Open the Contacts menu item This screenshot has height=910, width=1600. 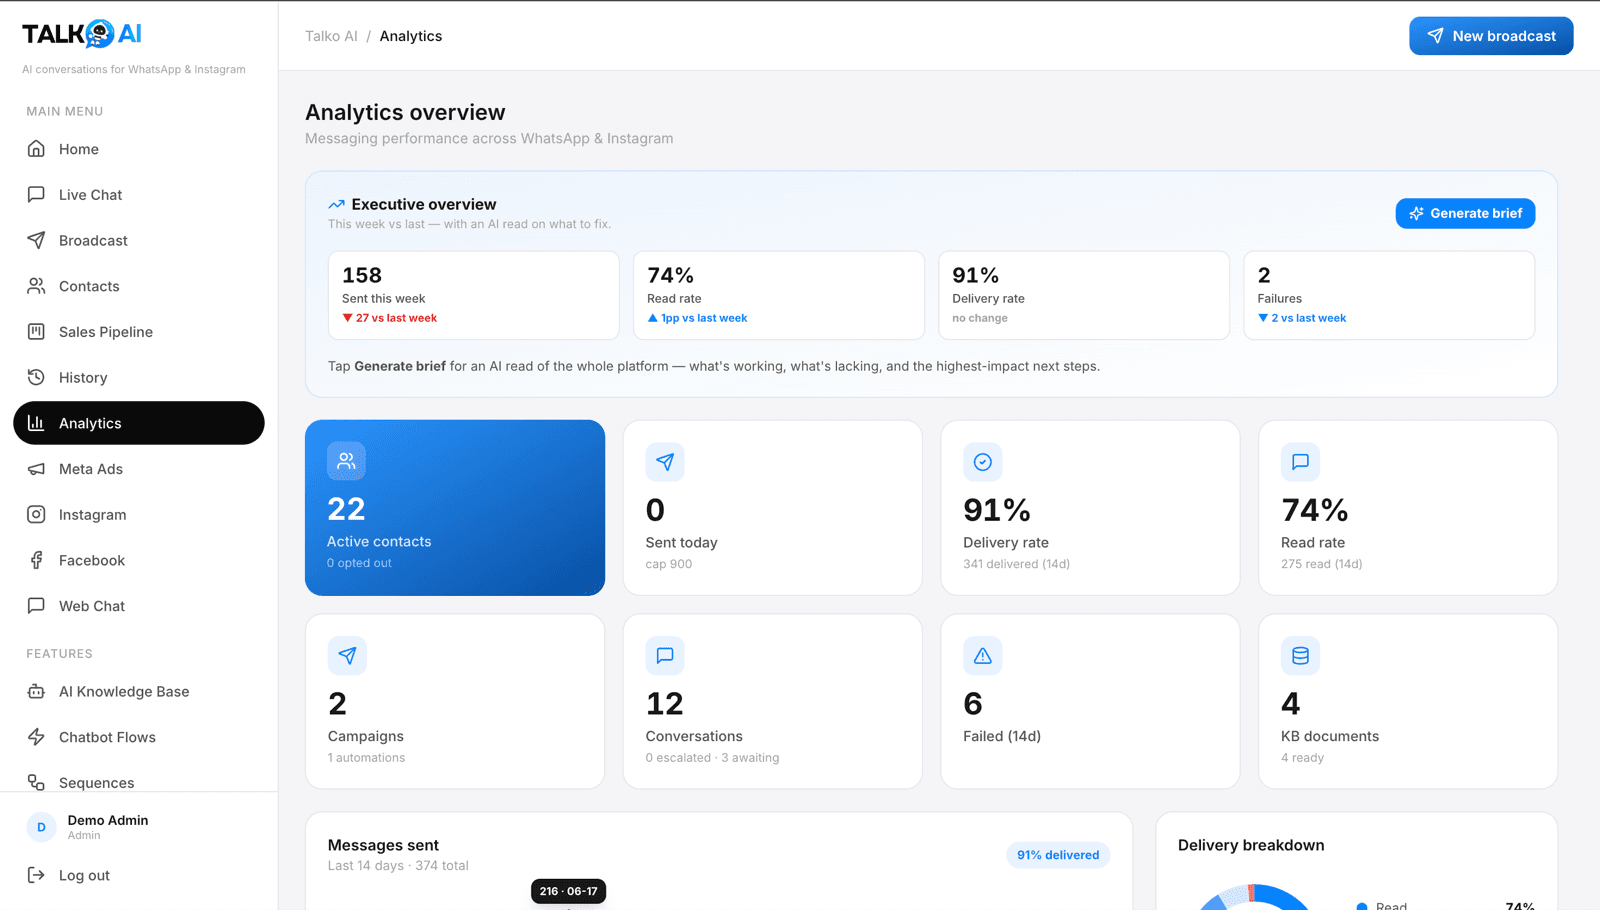(x=139, y=286)
